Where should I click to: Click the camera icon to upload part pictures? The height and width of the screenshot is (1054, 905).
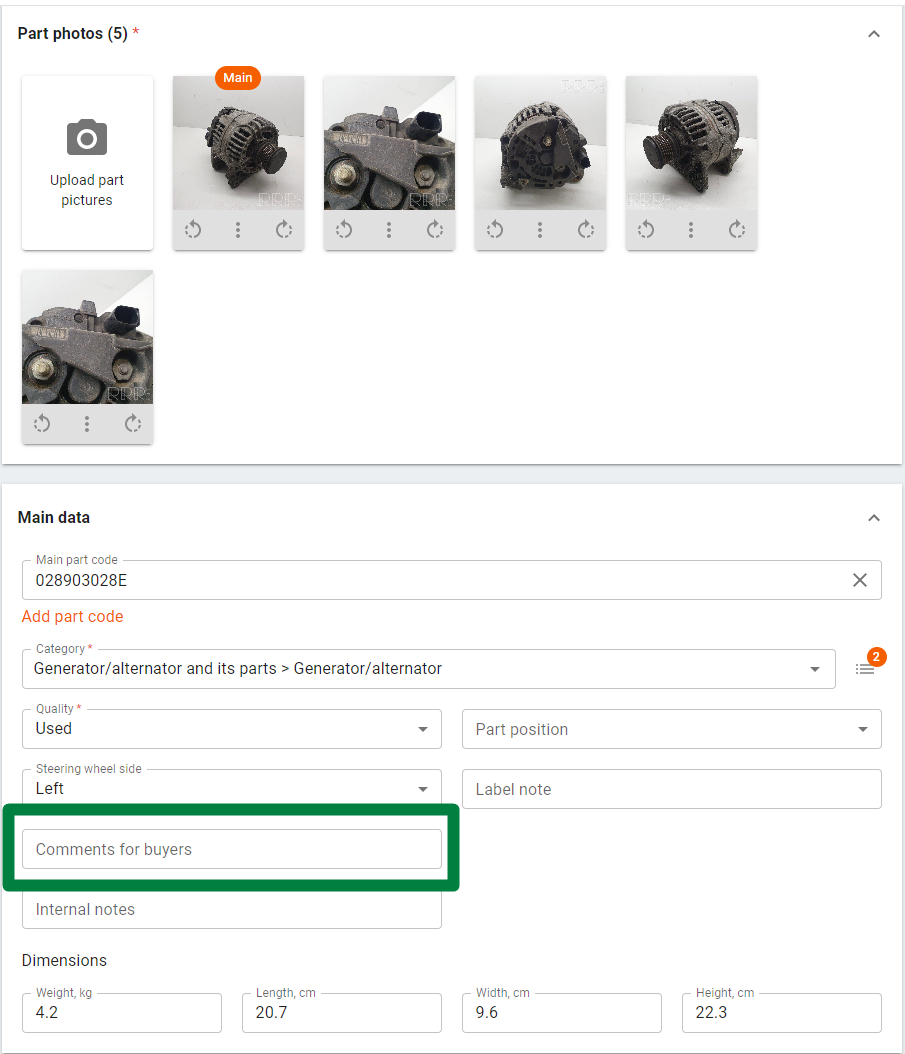87,137
